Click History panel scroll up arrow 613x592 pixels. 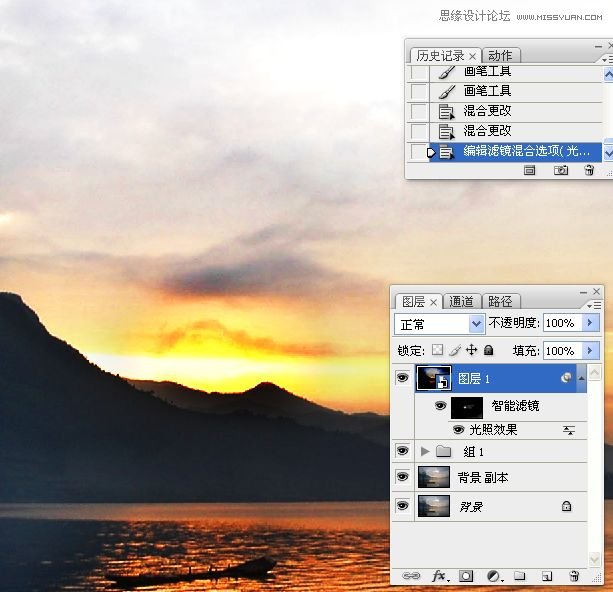[x=608, y=74]
